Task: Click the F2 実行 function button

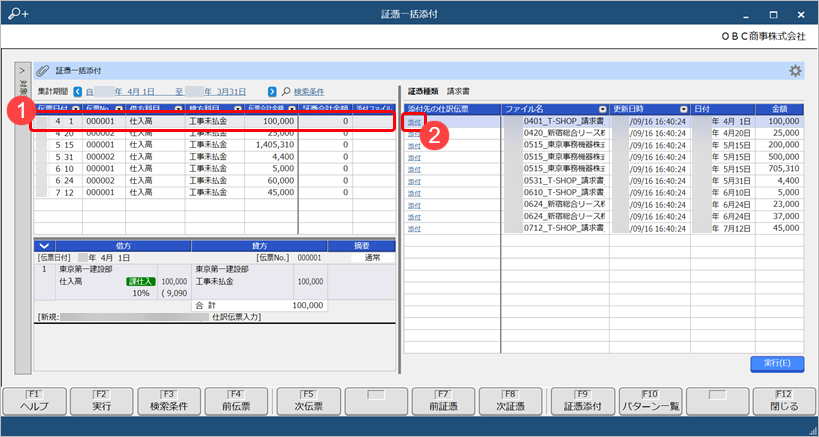Action: (x=101, y=401)
